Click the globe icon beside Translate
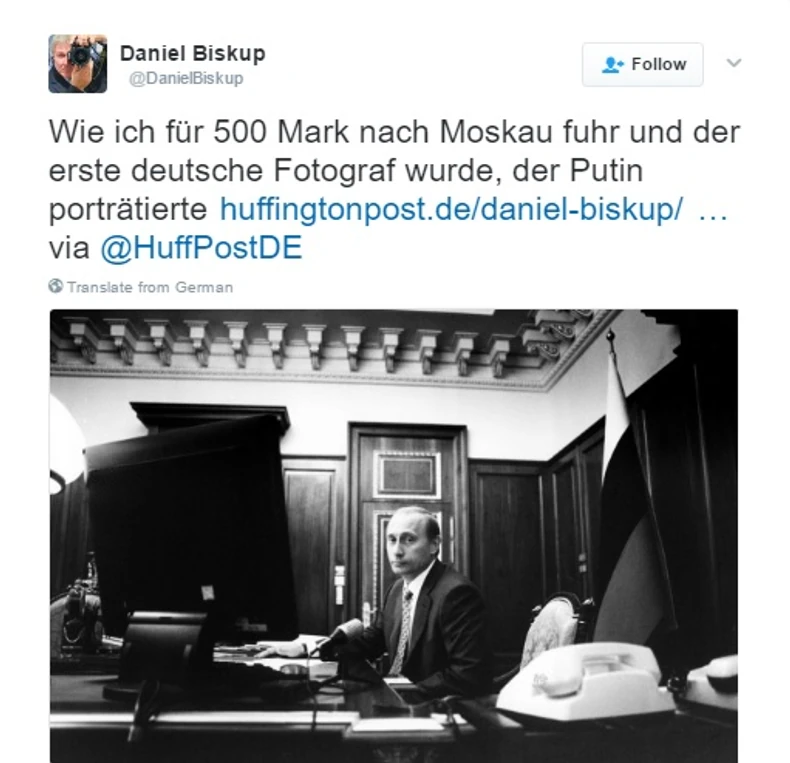 [x=55, y=286]
